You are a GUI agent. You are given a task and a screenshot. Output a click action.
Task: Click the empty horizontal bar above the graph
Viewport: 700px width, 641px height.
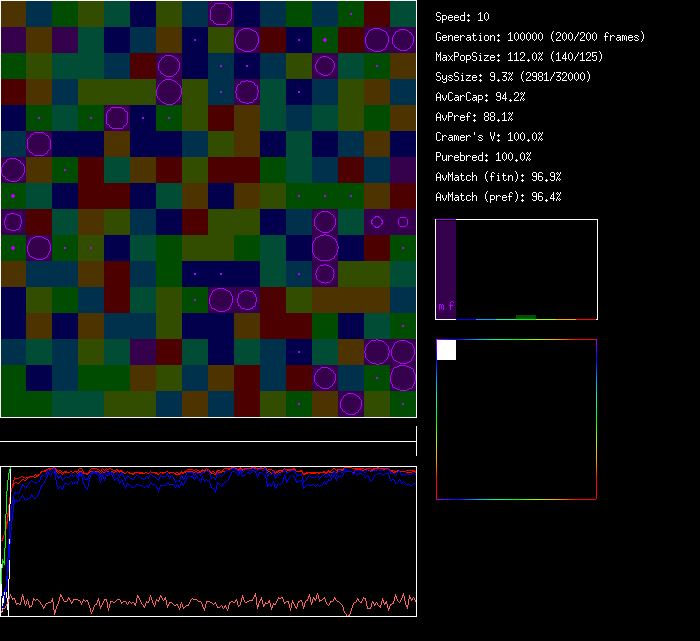[208, 433]
